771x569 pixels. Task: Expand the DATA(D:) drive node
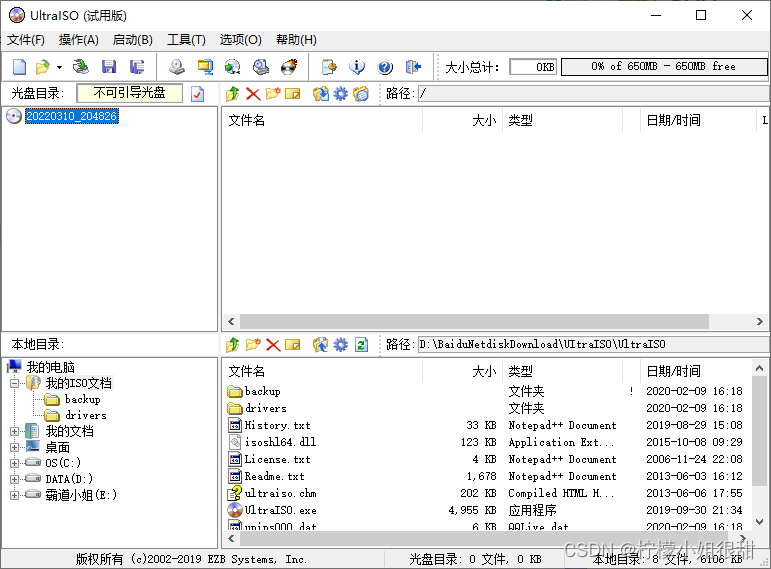tap(15, 479)
